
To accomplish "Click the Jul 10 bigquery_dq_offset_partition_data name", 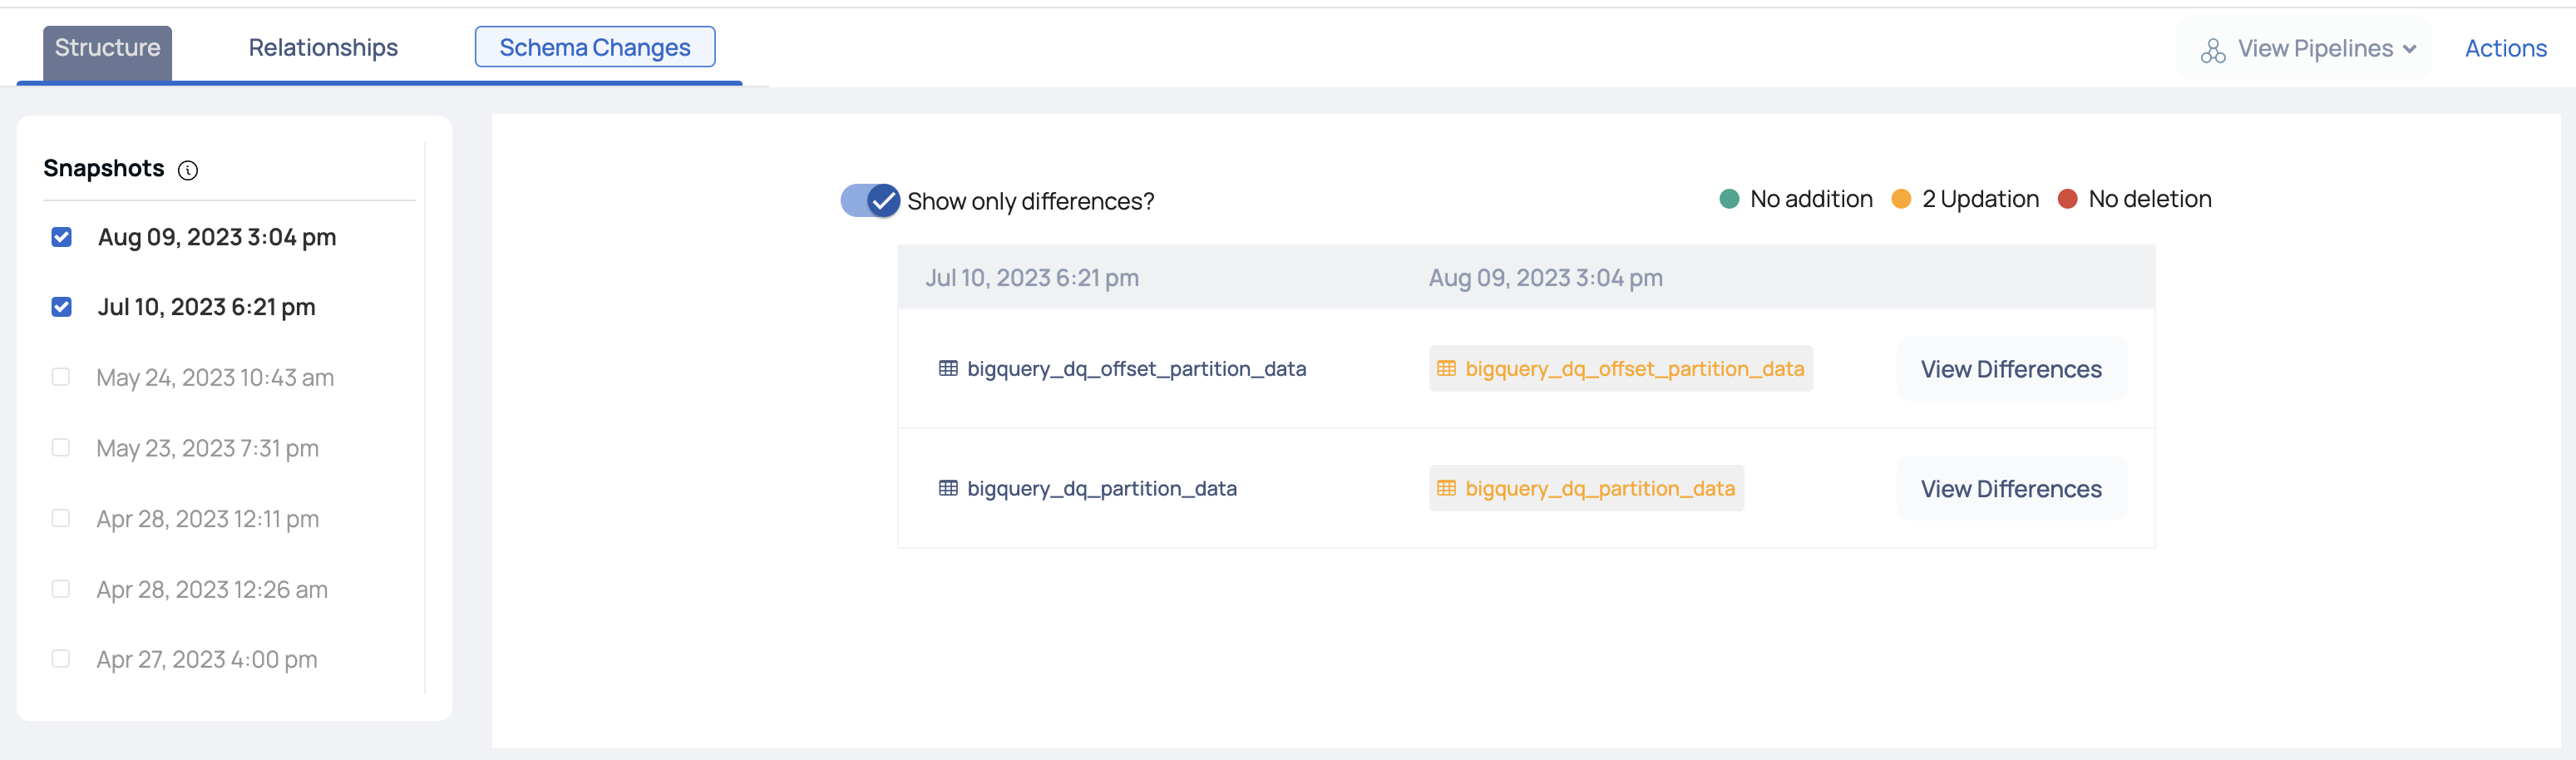I will [x=1136, y=369].
